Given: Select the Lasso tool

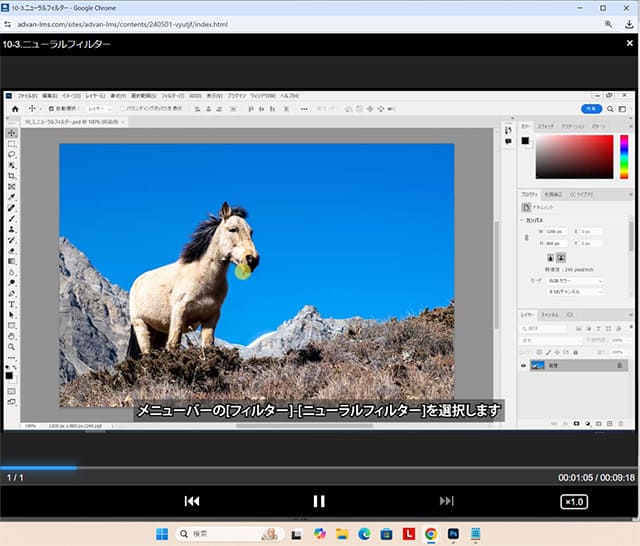Looking at the screenshot, I should pyautogui.click(x=12, y=154).
